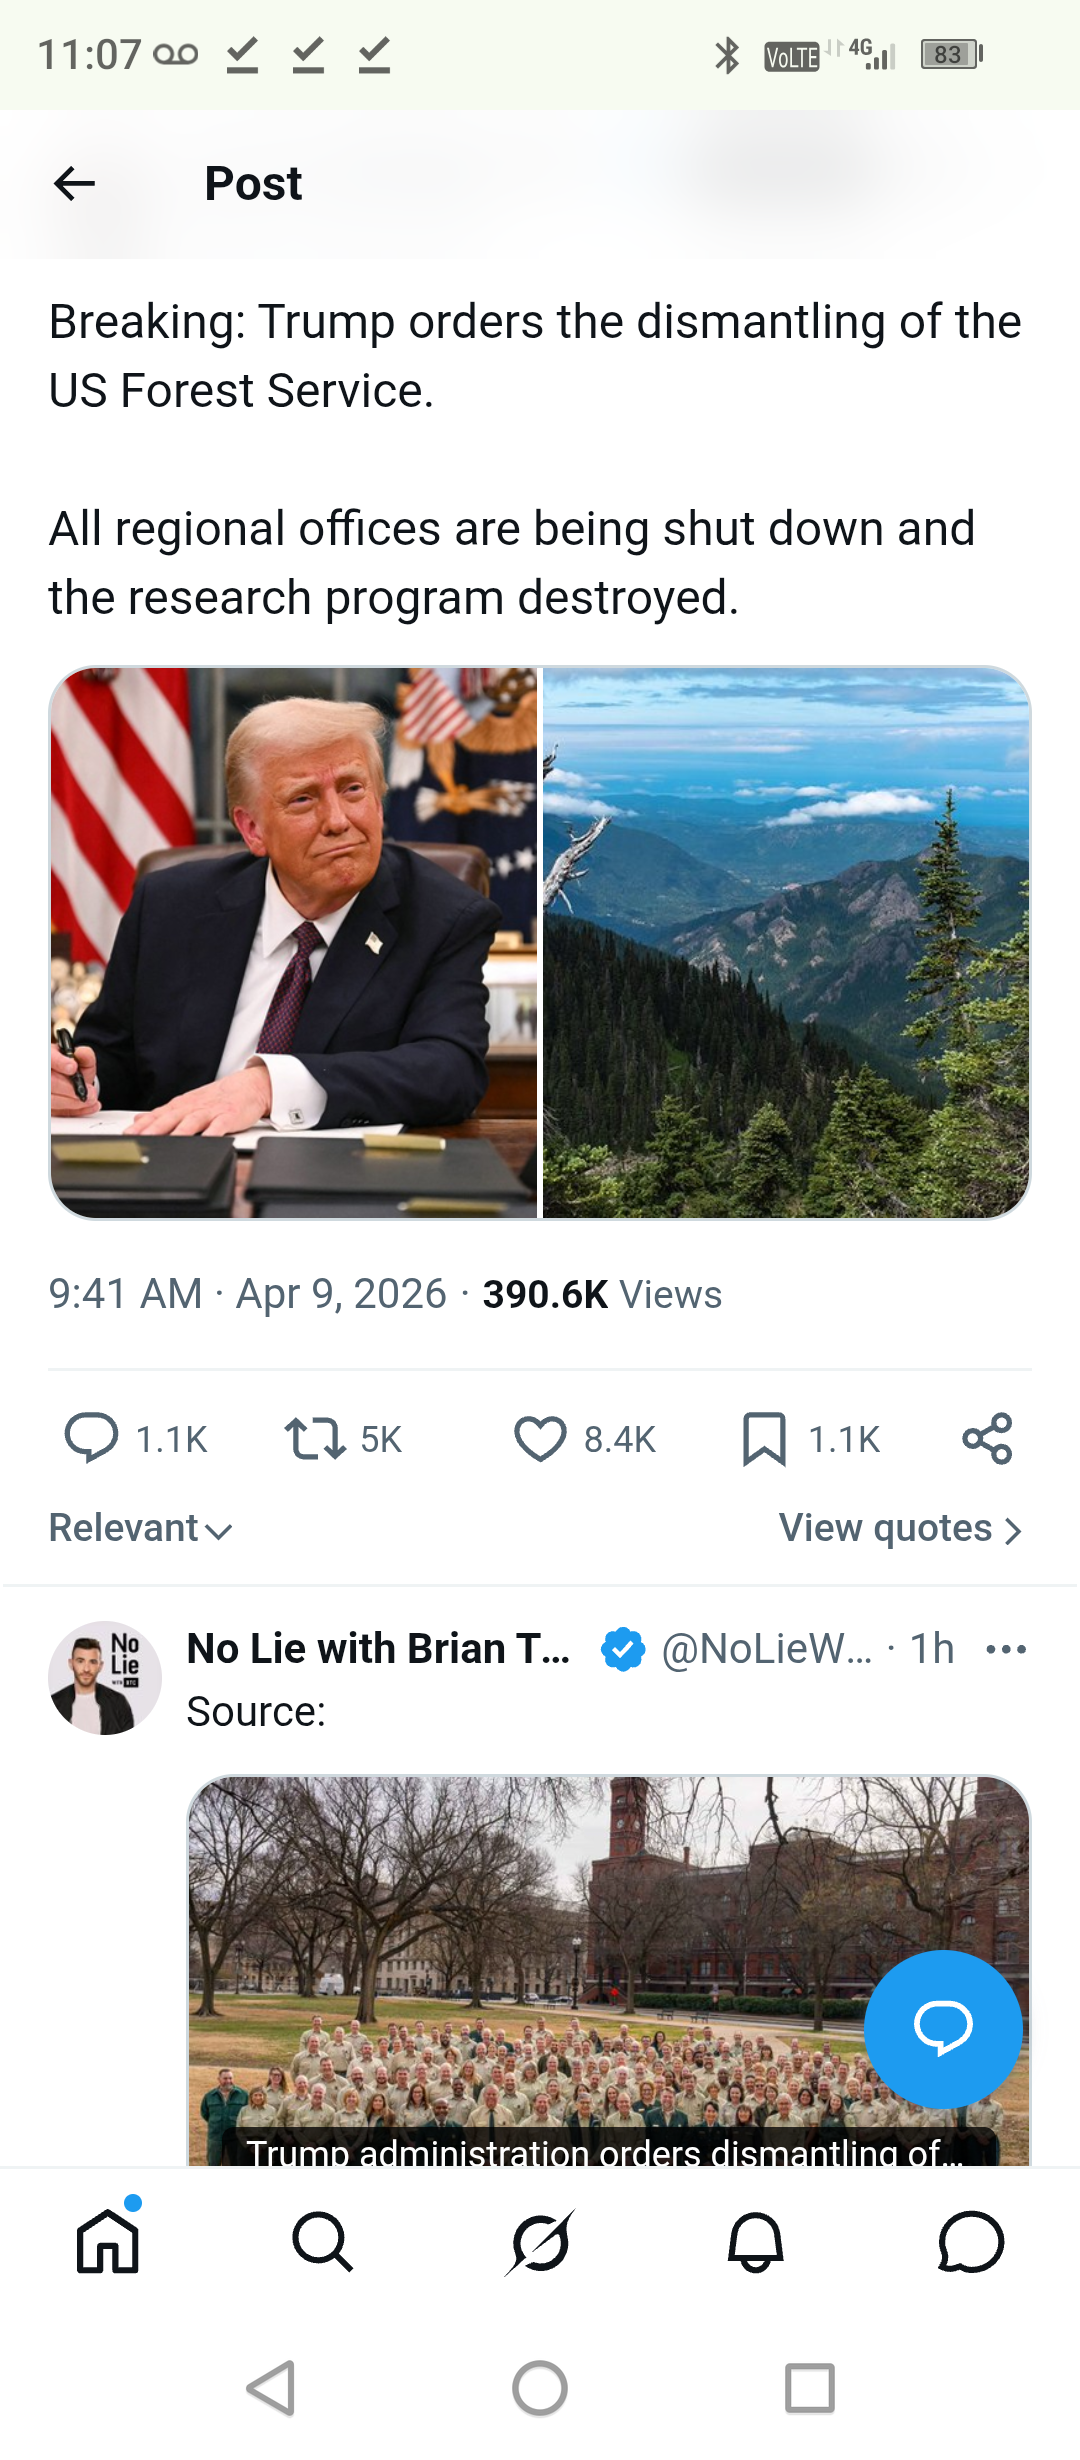Open the forest mountain photo
Viewport: 1080px width, 2460px height.
point(786,943)
